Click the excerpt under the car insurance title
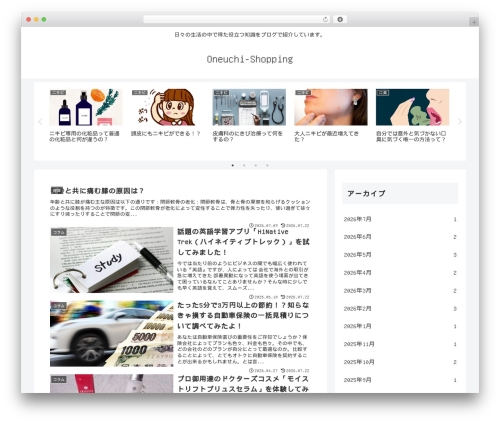The height and width of the screenshot is (423, 500). tap(242, 349)
